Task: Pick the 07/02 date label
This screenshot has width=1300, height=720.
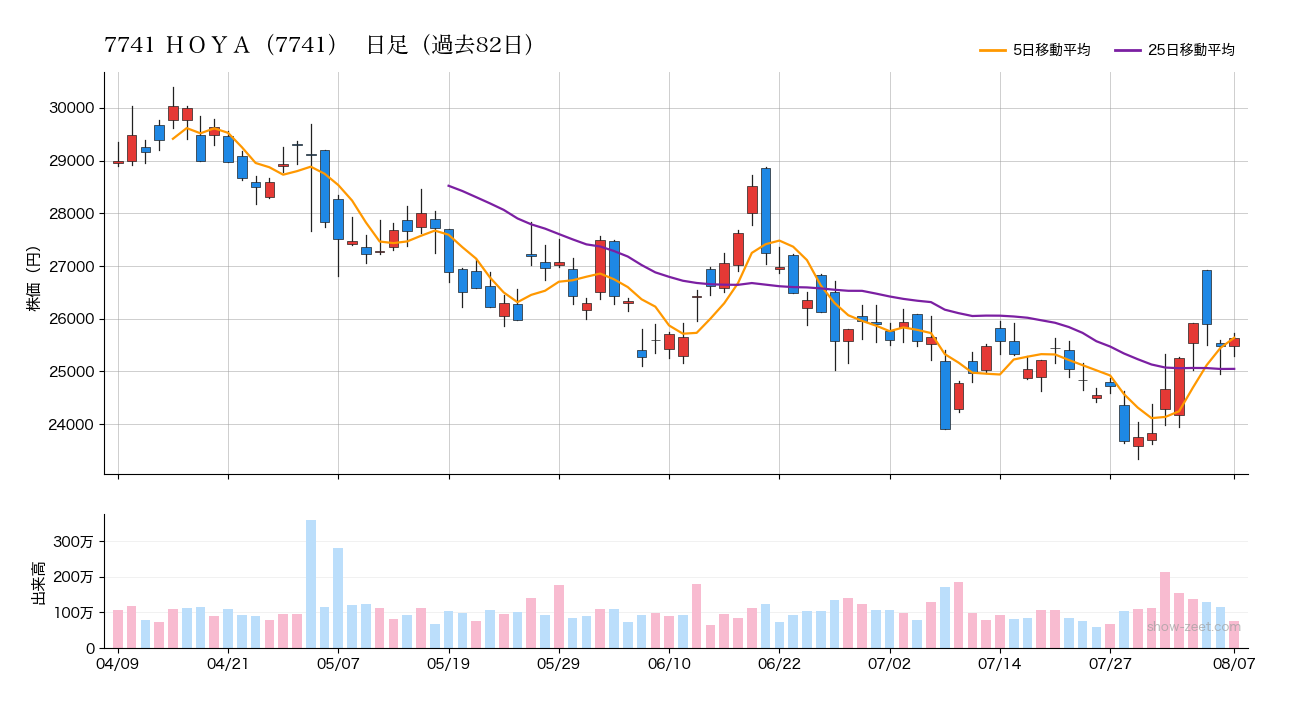Action: click(889, 663)
